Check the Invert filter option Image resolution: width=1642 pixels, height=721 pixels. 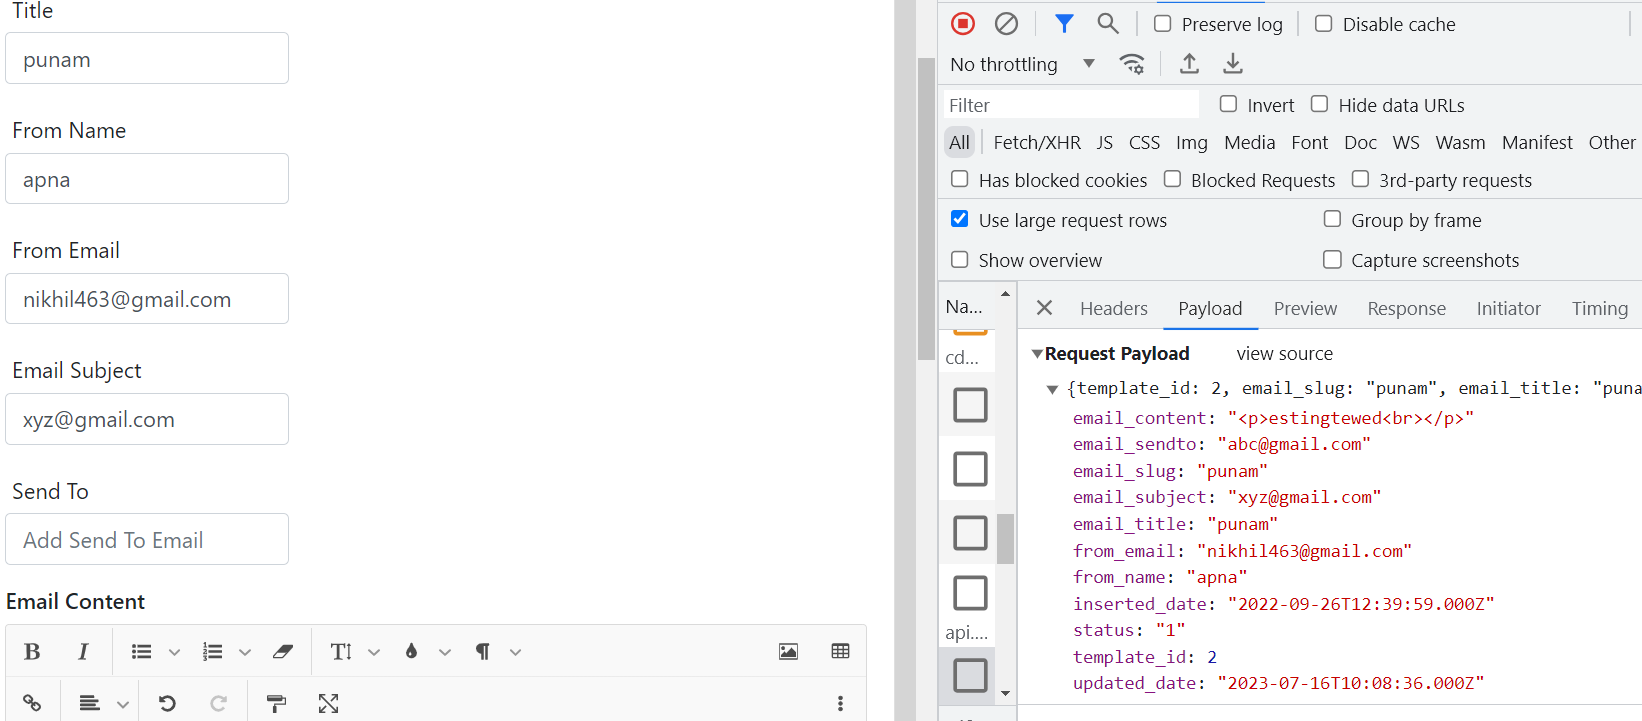click(x=1228, y=104)
